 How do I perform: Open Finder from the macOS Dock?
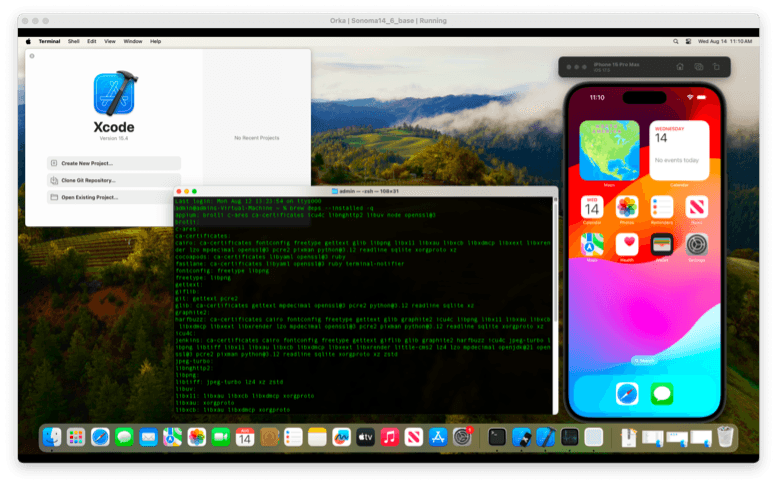(x=52, y=438)
